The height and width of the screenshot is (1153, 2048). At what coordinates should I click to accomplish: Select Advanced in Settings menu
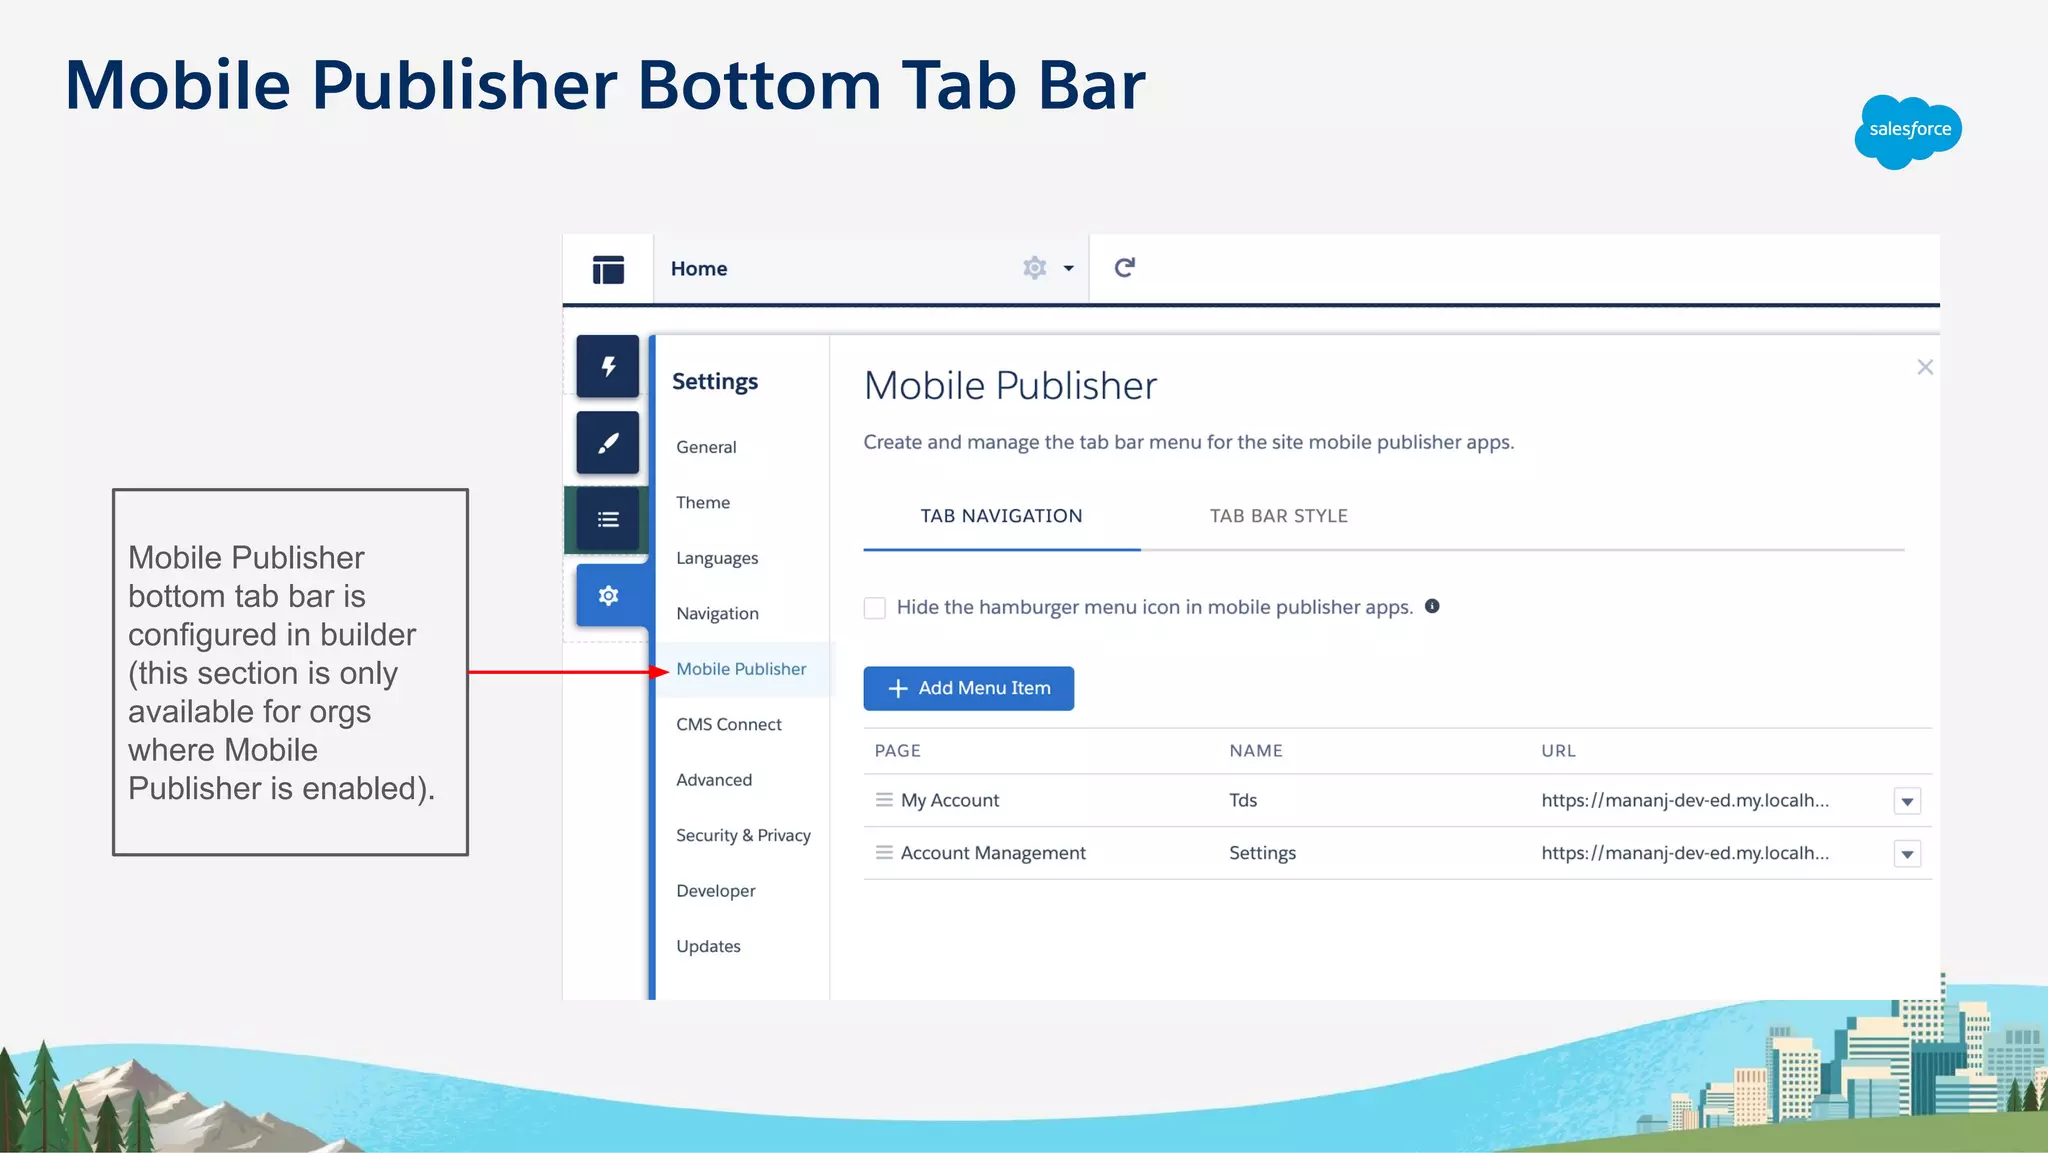point(714,780)
